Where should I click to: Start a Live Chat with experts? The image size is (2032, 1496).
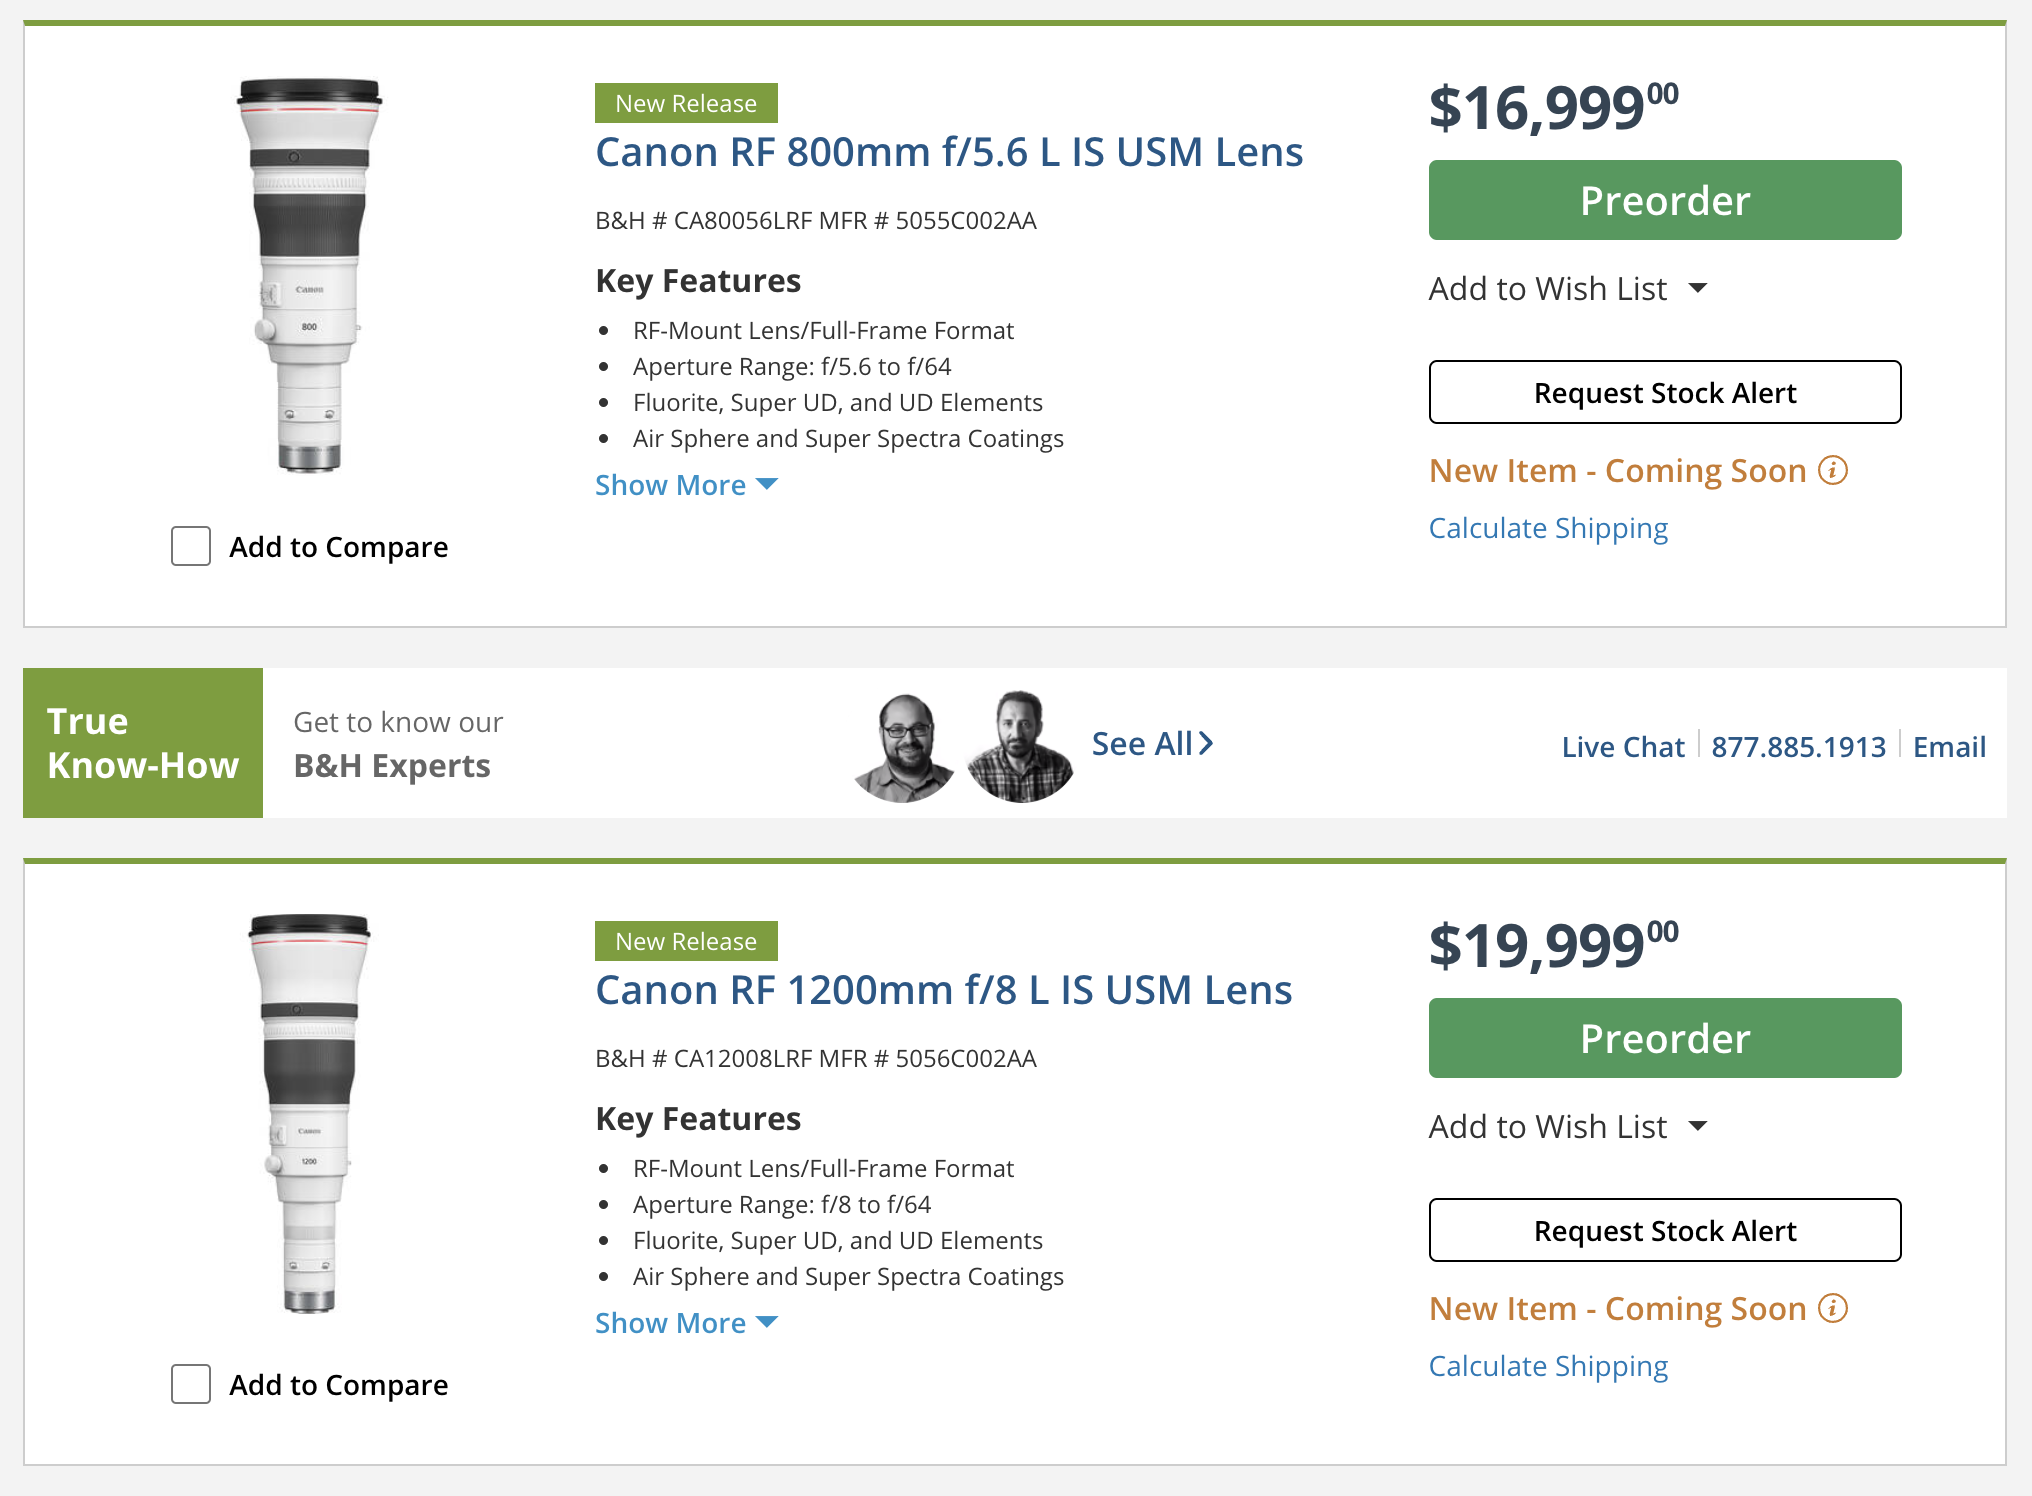[x=1622, y=747]
